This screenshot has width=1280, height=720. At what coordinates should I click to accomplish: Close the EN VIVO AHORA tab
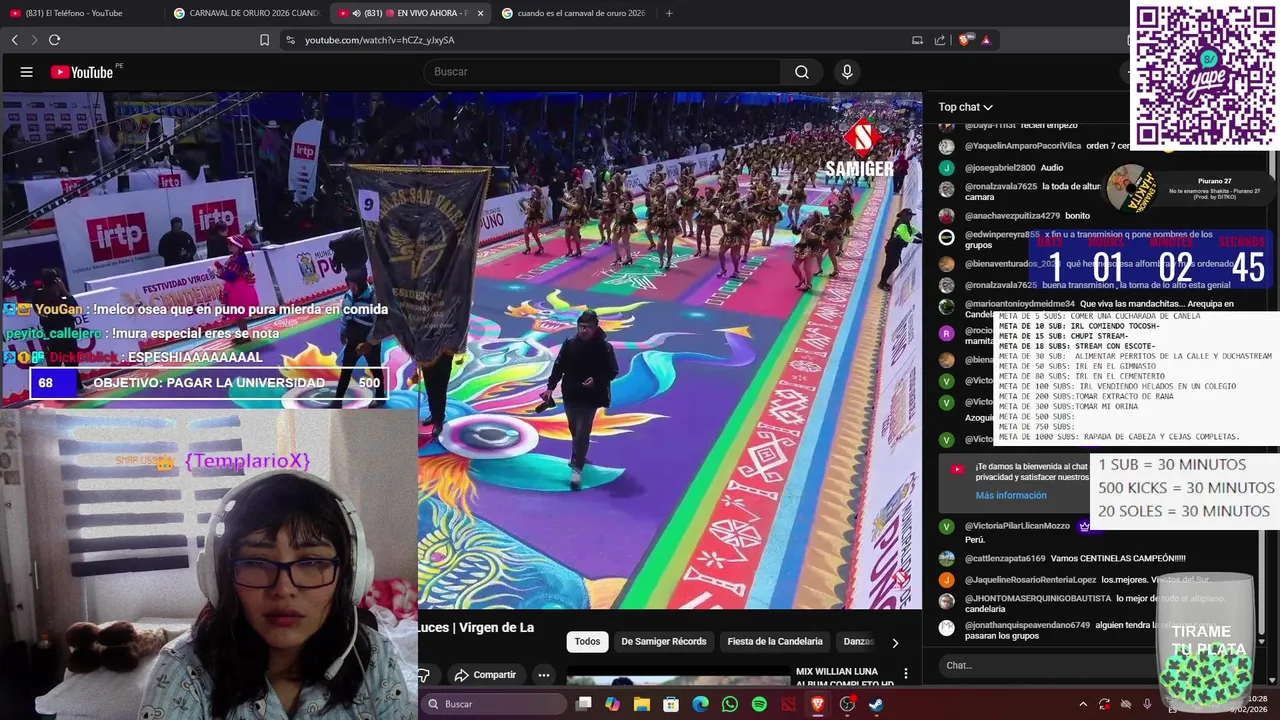pos(480,13)
